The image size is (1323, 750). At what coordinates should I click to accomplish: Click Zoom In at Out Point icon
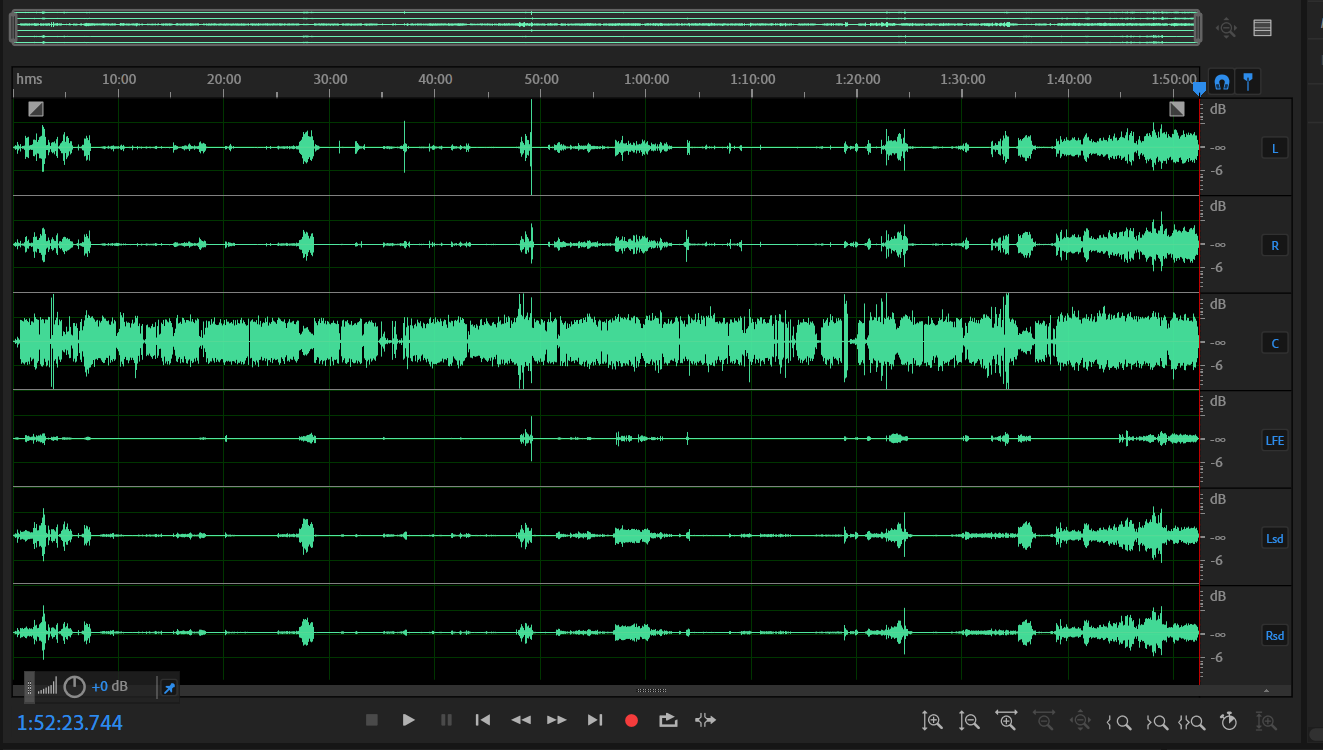click(1156, 721)
